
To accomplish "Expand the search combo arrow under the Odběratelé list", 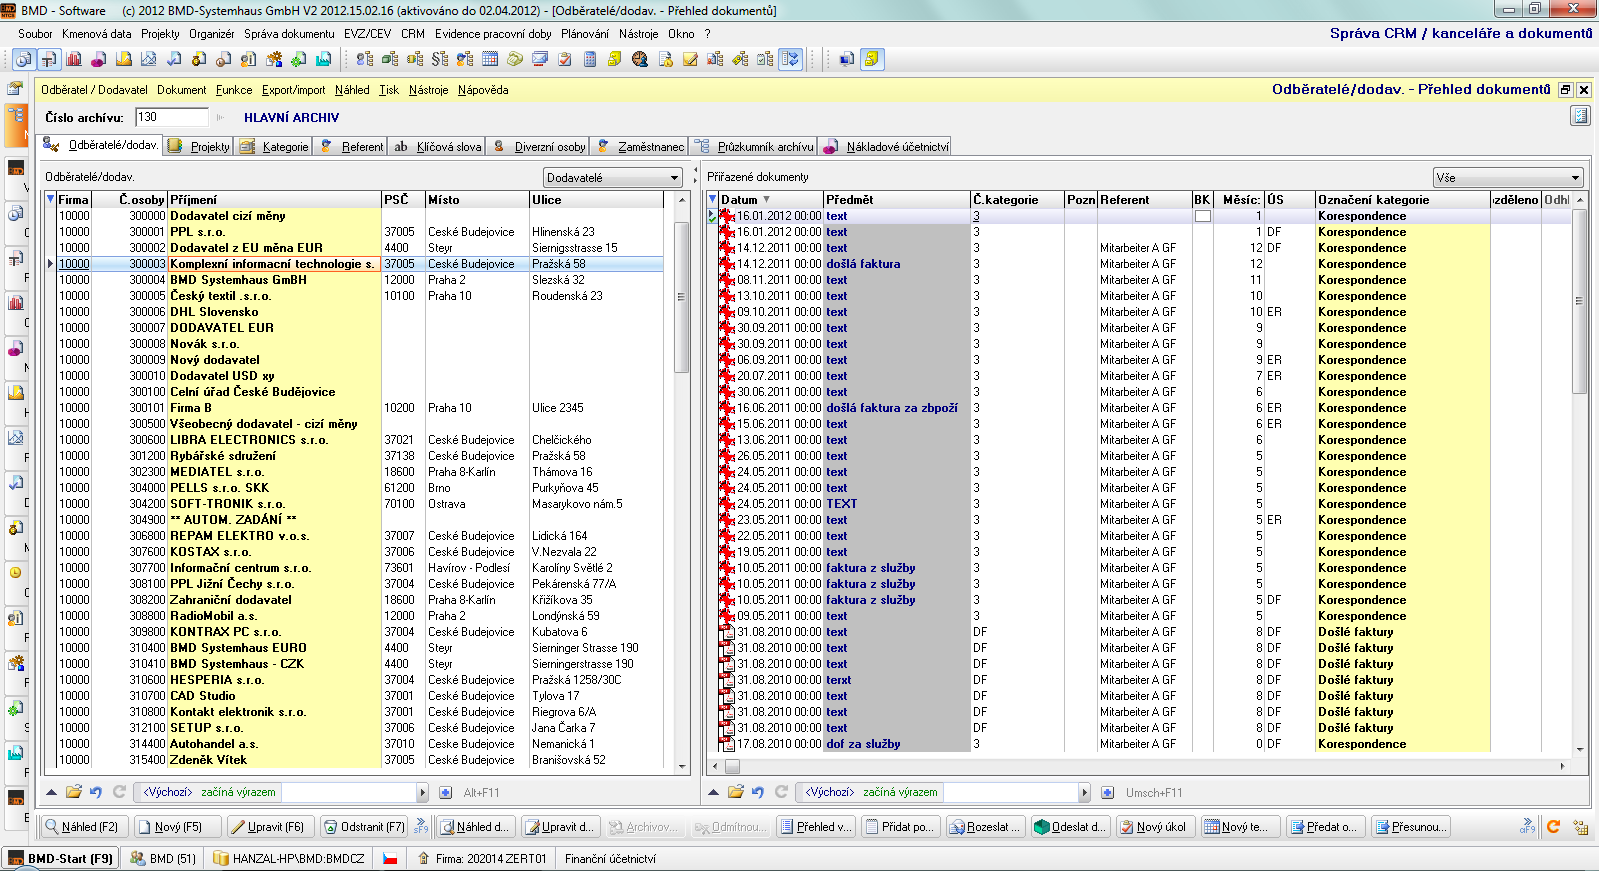I will (422, 793).
